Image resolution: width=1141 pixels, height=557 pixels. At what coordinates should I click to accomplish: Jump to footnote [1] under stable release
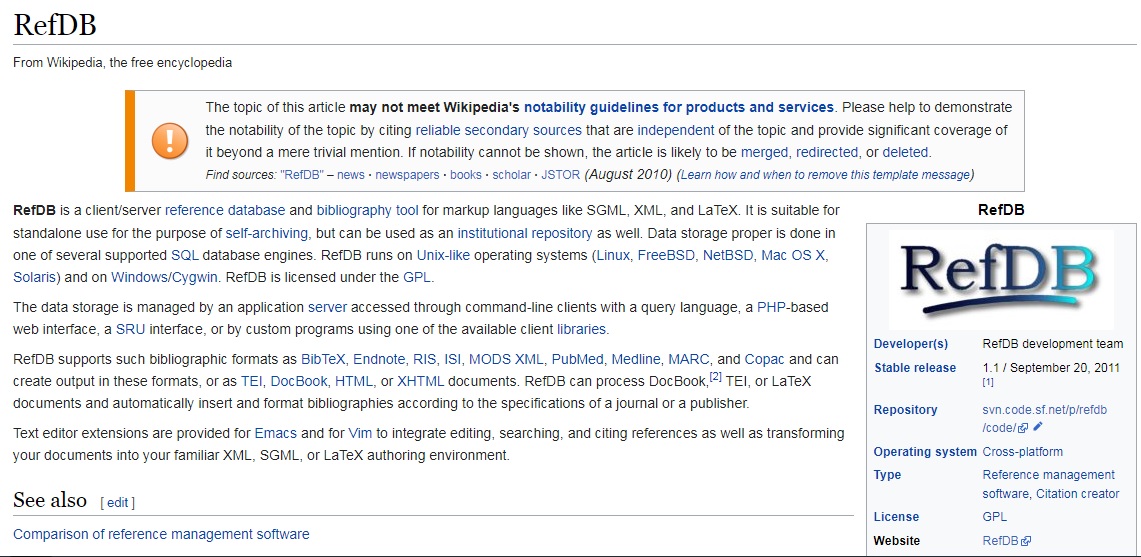987,382
